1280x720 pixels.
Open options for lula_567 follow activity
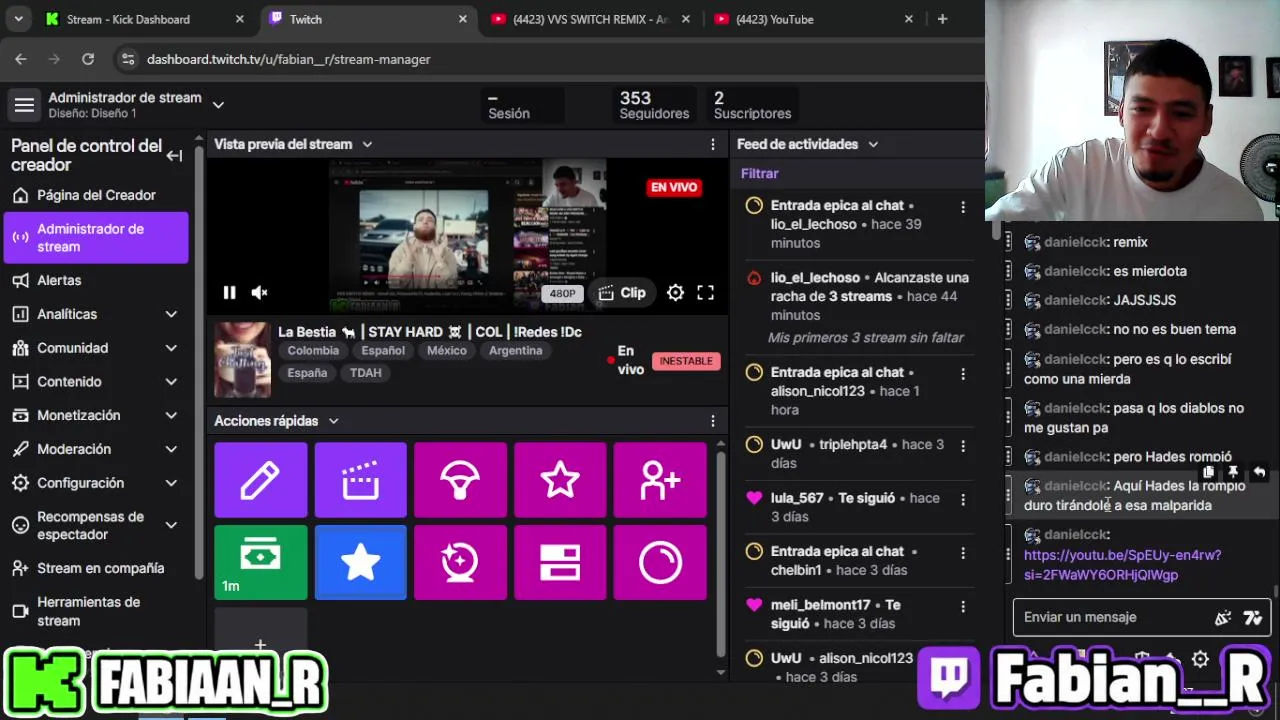click(963, 499)
